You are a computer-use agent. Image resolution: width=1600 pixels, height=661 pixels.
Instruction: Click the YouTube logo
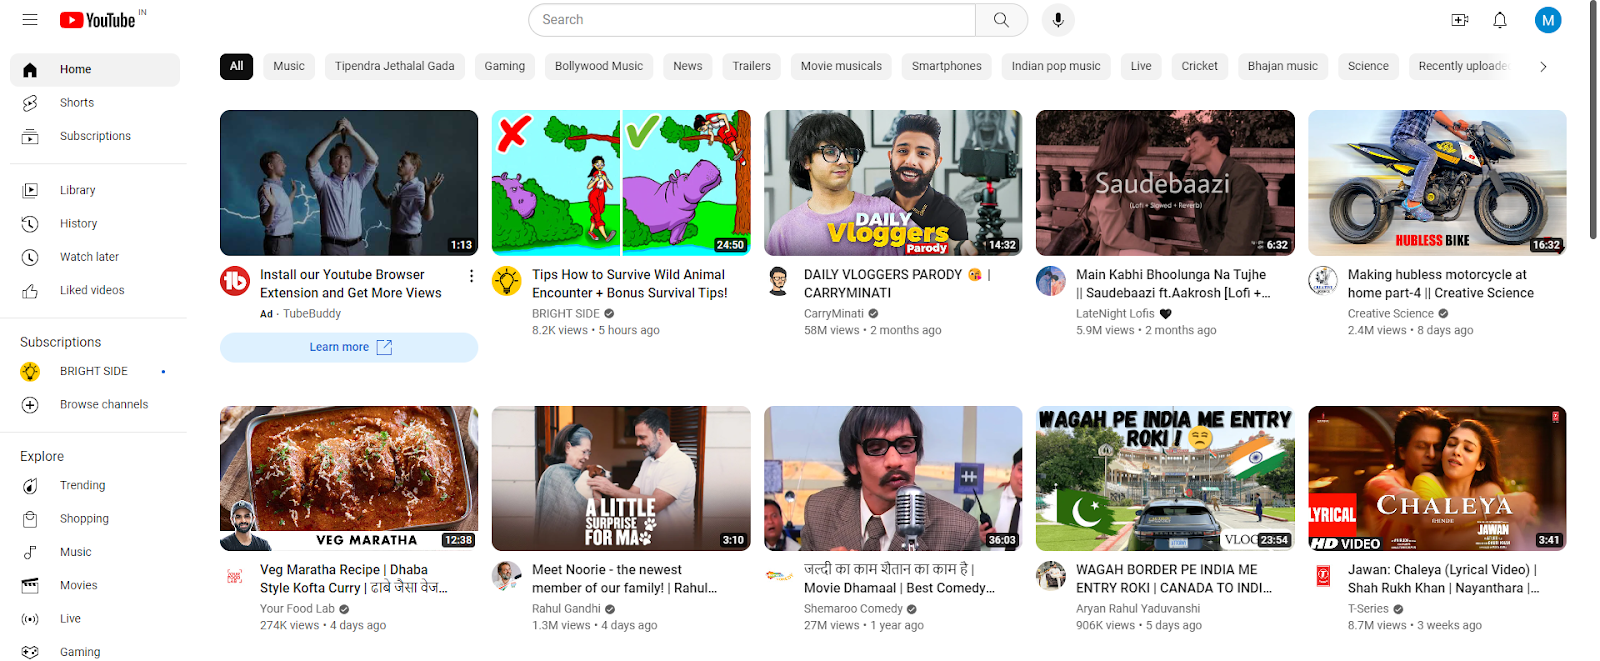point(98,20)
